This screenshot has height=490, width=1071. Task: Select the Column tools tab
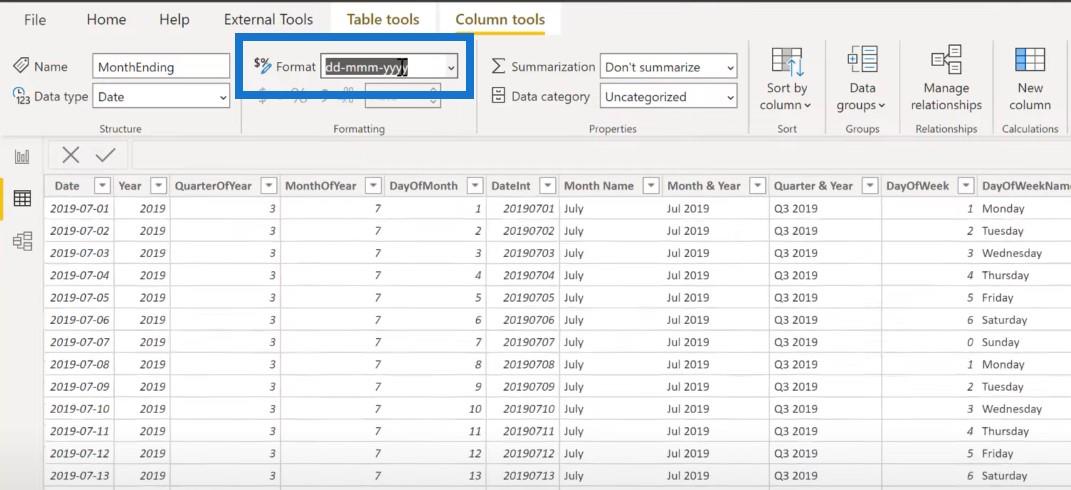[500, 20]
